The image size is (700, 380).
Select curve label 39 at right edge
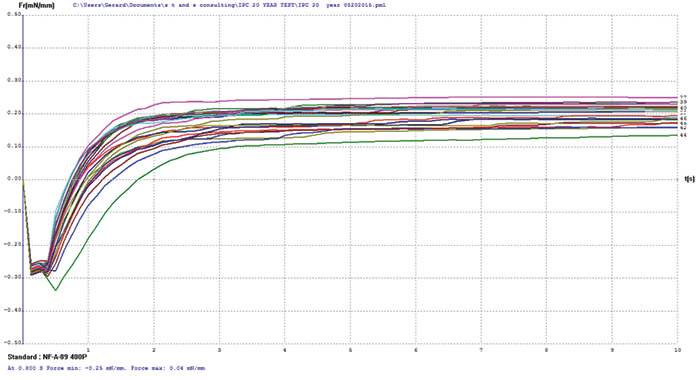[683, 102]
